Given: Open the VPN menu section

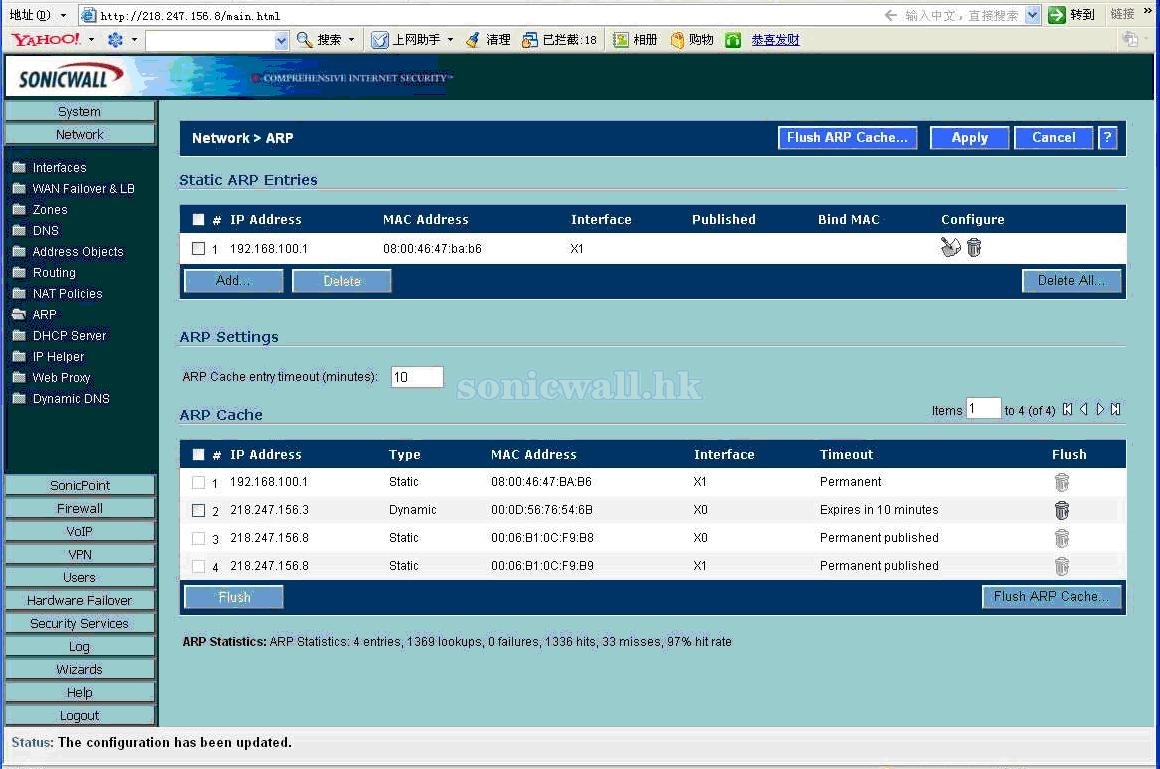Looking at the screenshot, I should pyautogui.click(x=80, y=554).
